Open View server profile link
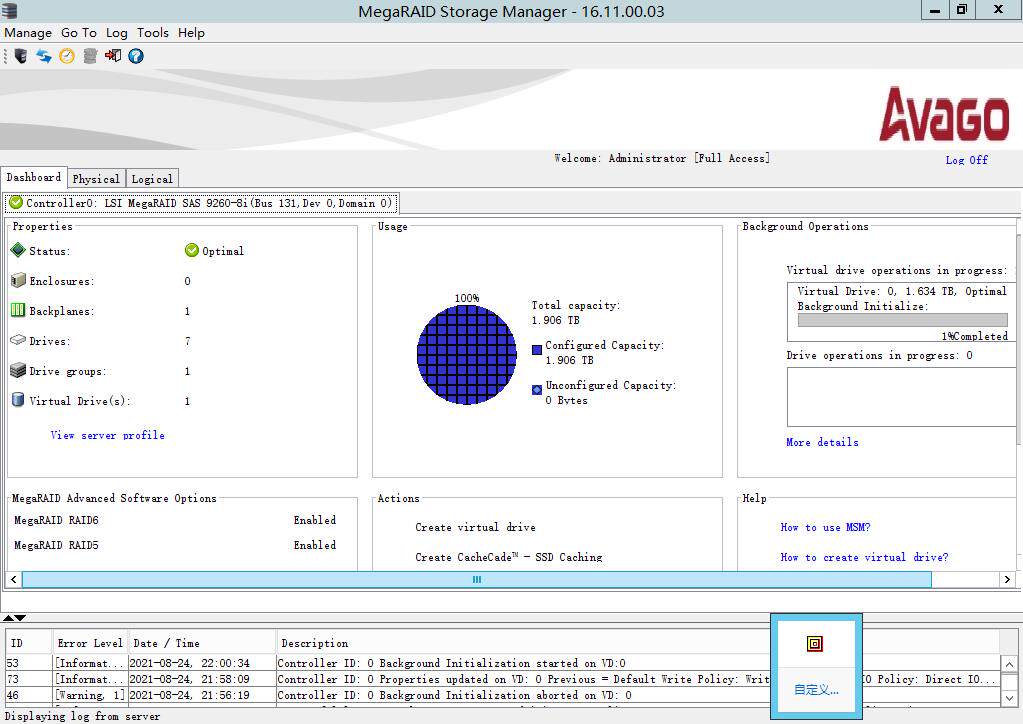This screenshot has height=724, width=1023. click(x=108, y=435)
